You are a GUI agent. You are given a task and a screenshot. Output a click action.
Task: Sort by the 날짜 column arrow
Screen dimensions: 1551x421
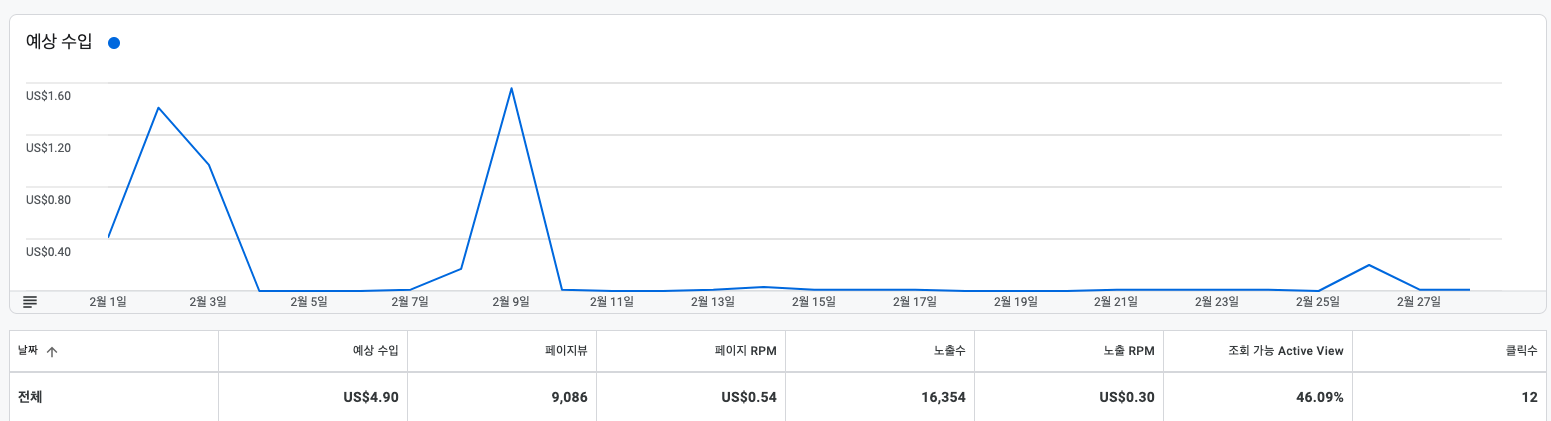point(52,351)
